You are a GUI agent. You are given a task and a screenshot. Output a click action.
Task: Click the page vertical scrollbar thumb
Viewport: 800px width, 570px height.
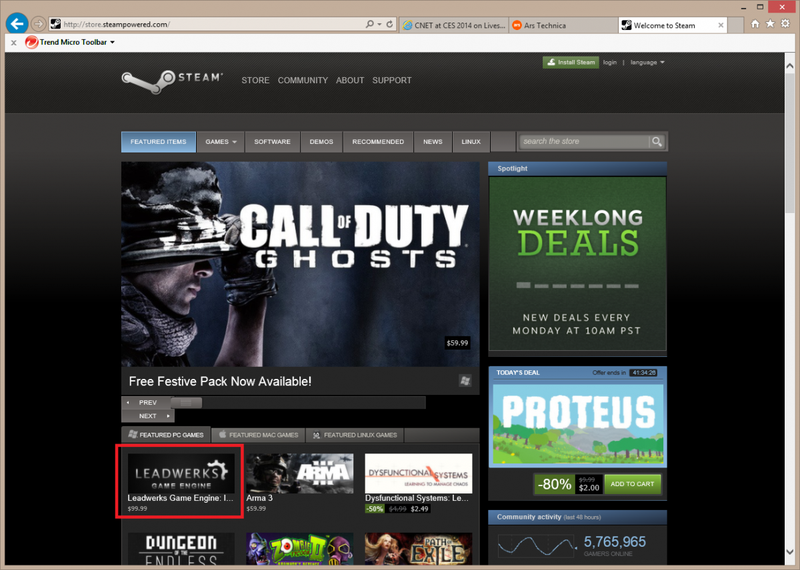789,143
